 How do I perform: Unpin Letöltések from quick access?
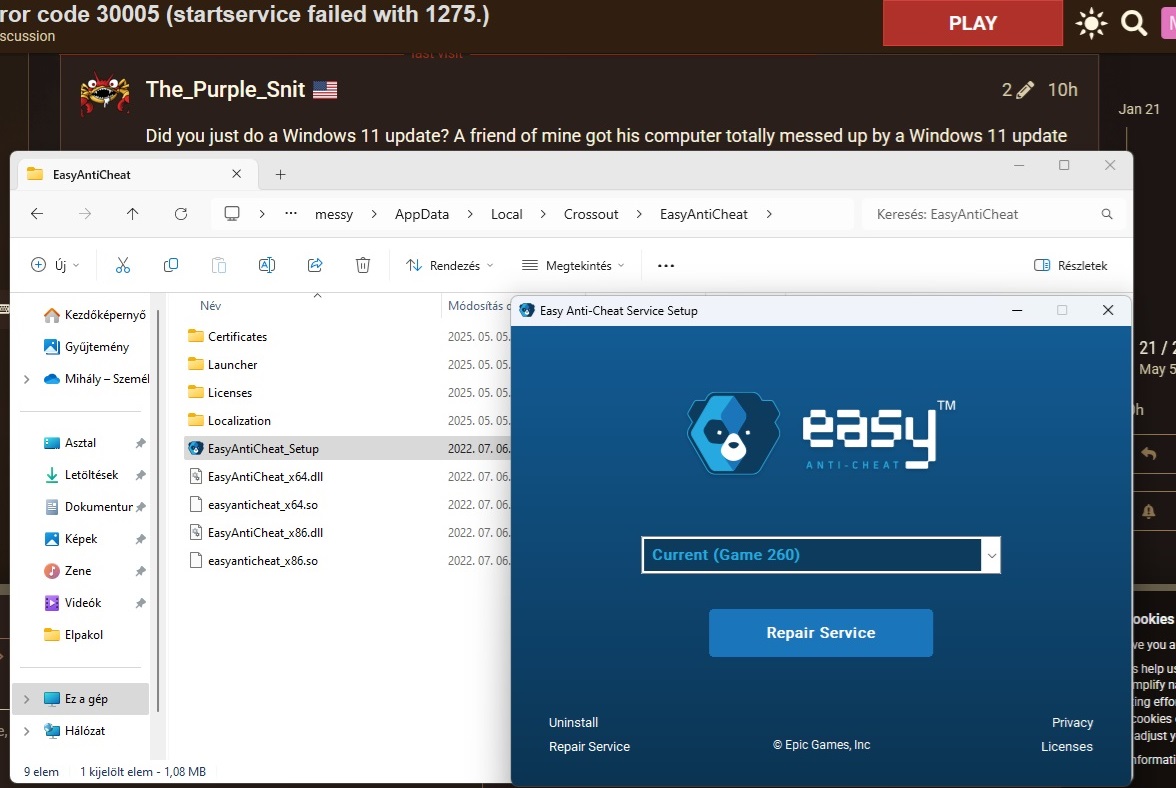(x=140, y=475)
